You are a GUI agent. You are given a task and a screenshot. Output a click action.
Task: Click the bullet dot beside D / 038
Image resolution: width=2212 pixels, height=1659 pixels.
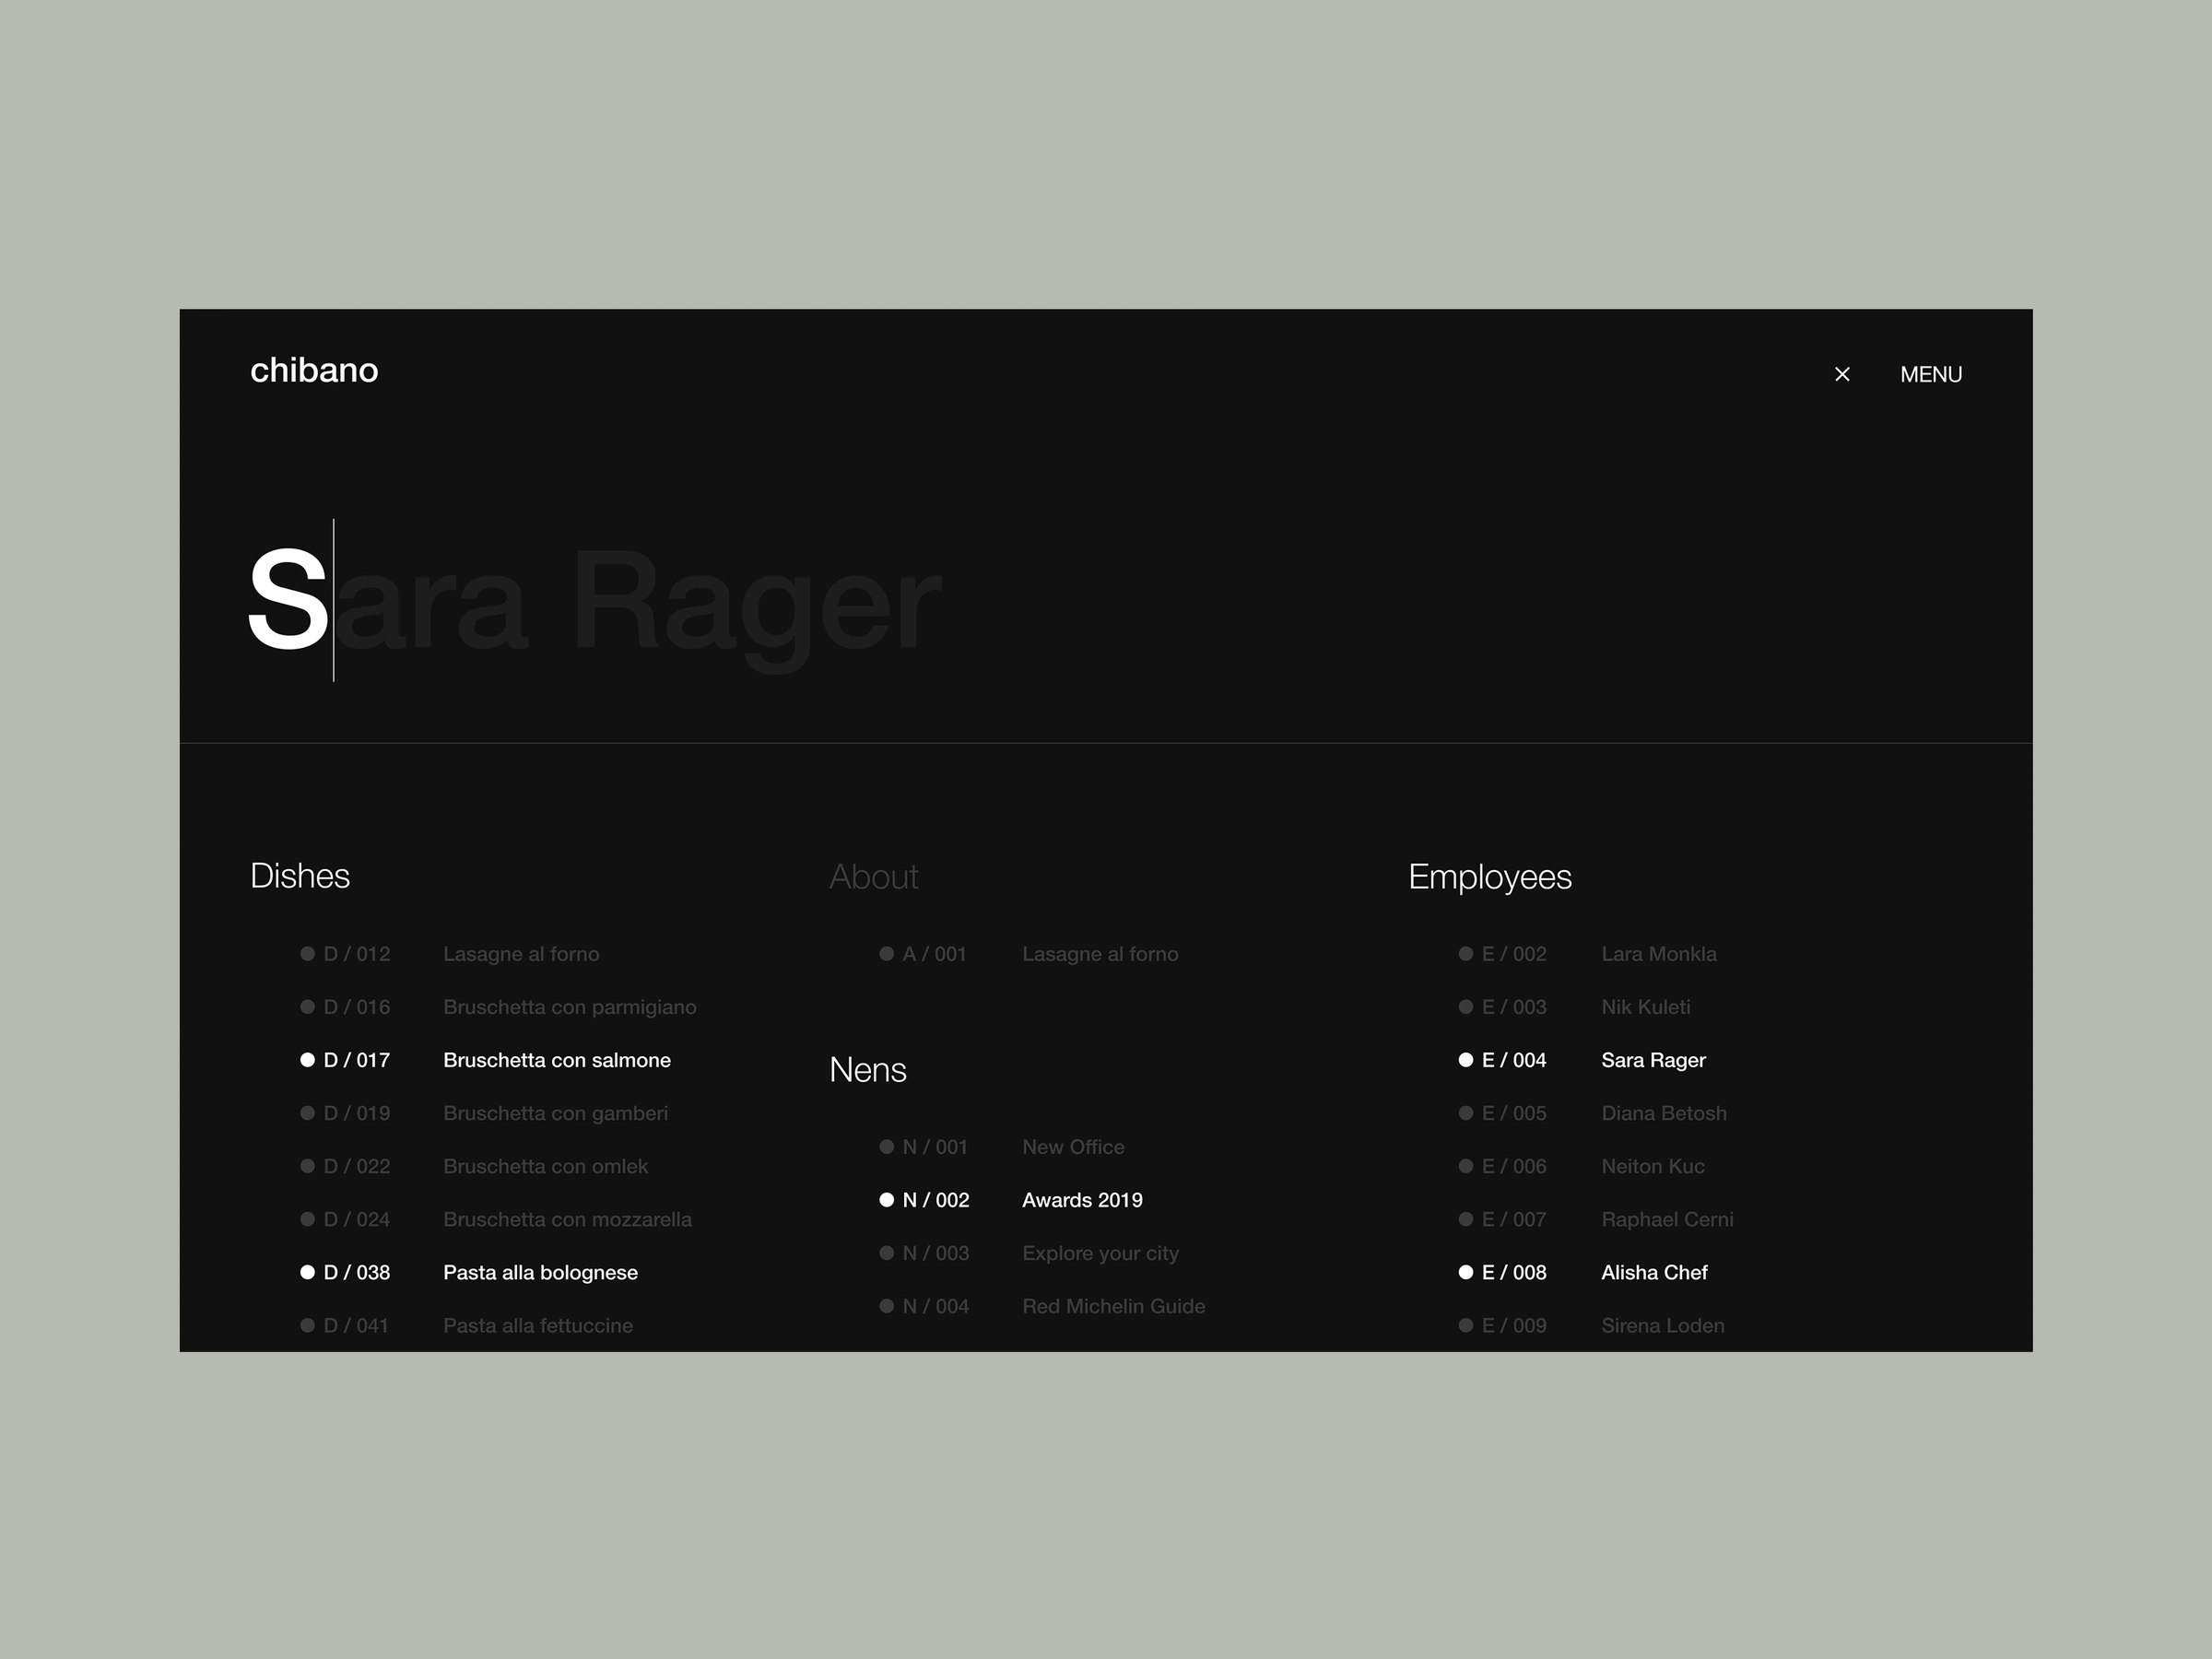point(307,1272)
